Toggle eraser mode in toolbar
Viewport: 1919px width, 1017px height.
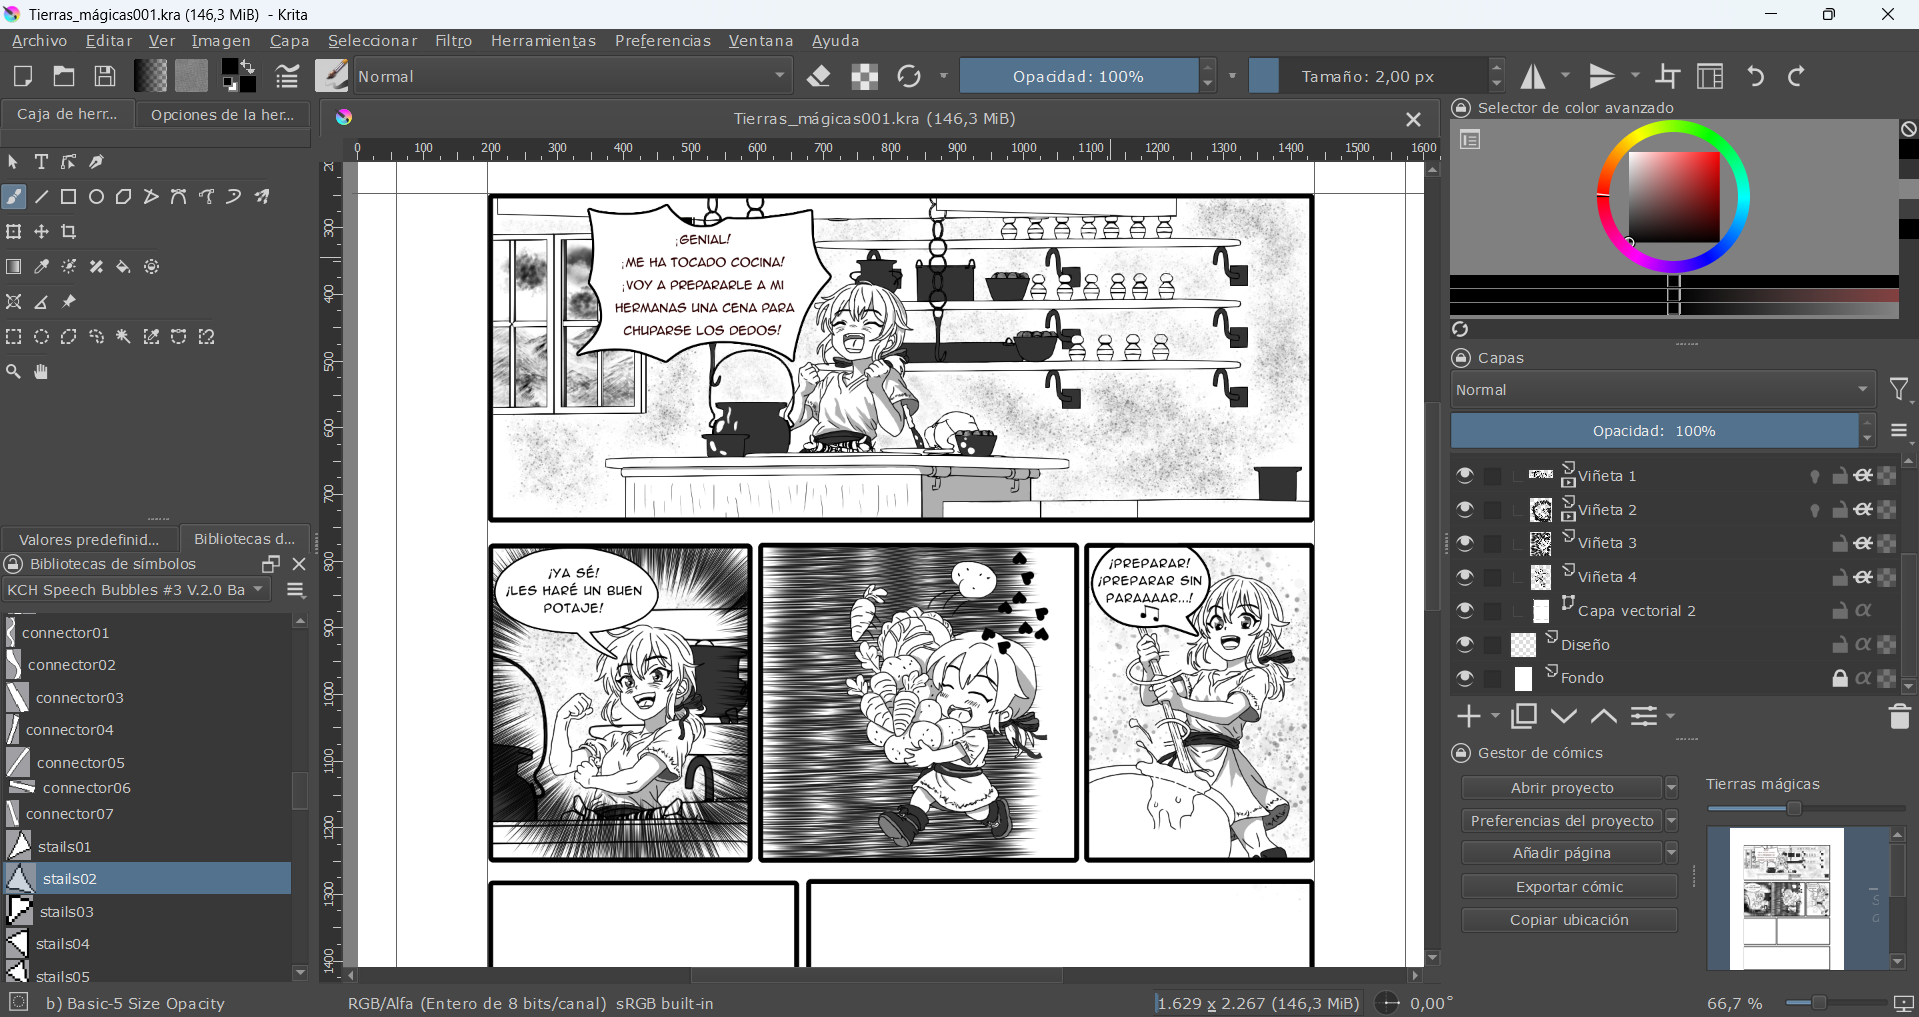pos(819,76)
